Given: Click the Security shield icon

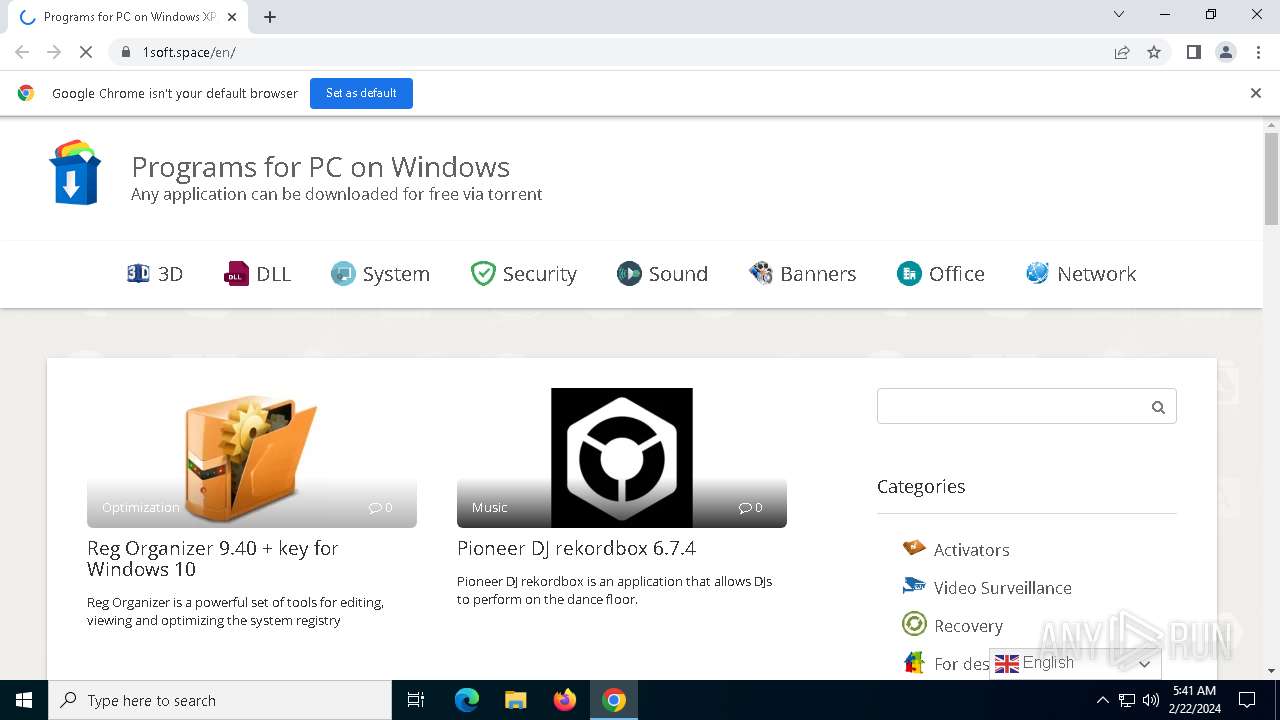Looking at the screenshot, I should coord(483,273).
